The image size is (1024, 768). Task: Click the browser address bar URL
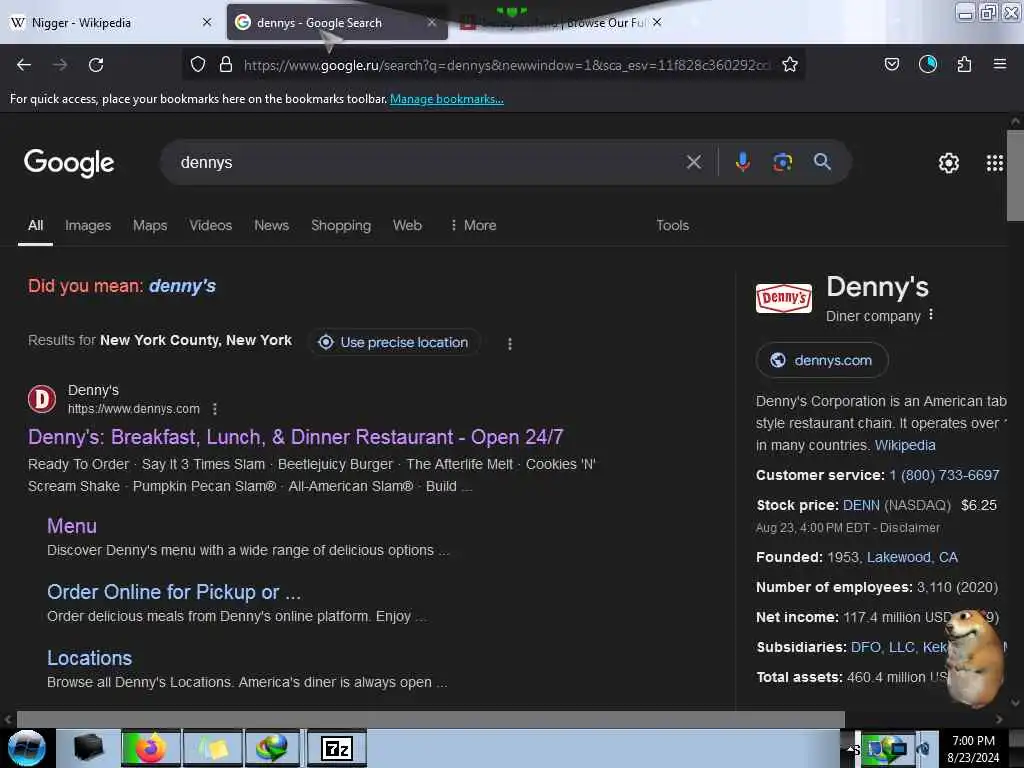506,65
